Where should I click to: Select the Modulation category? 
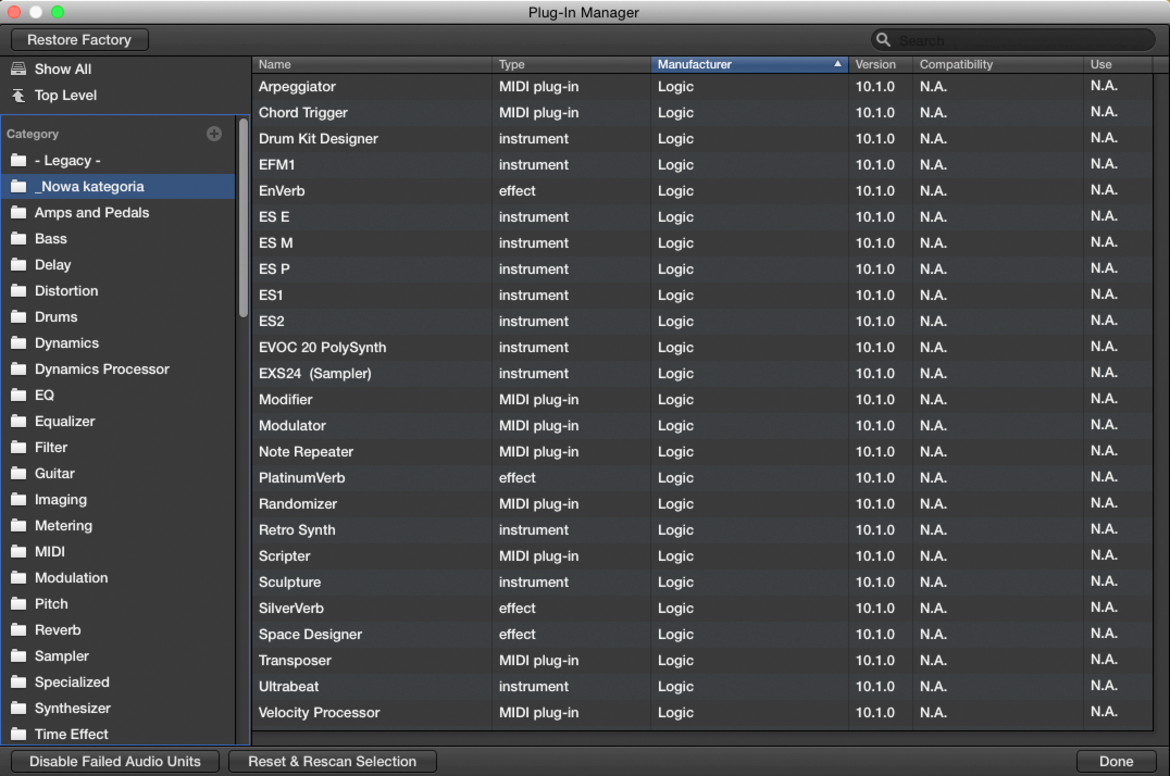point(118,578)
